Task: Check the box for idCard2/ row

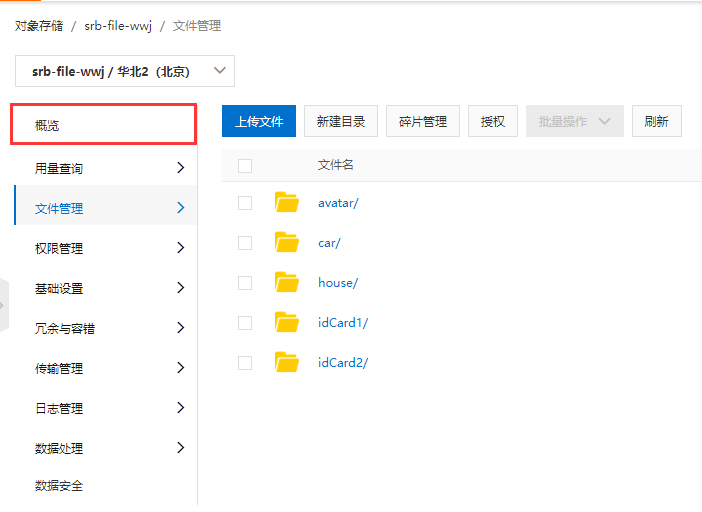Action: coord(245,363)
